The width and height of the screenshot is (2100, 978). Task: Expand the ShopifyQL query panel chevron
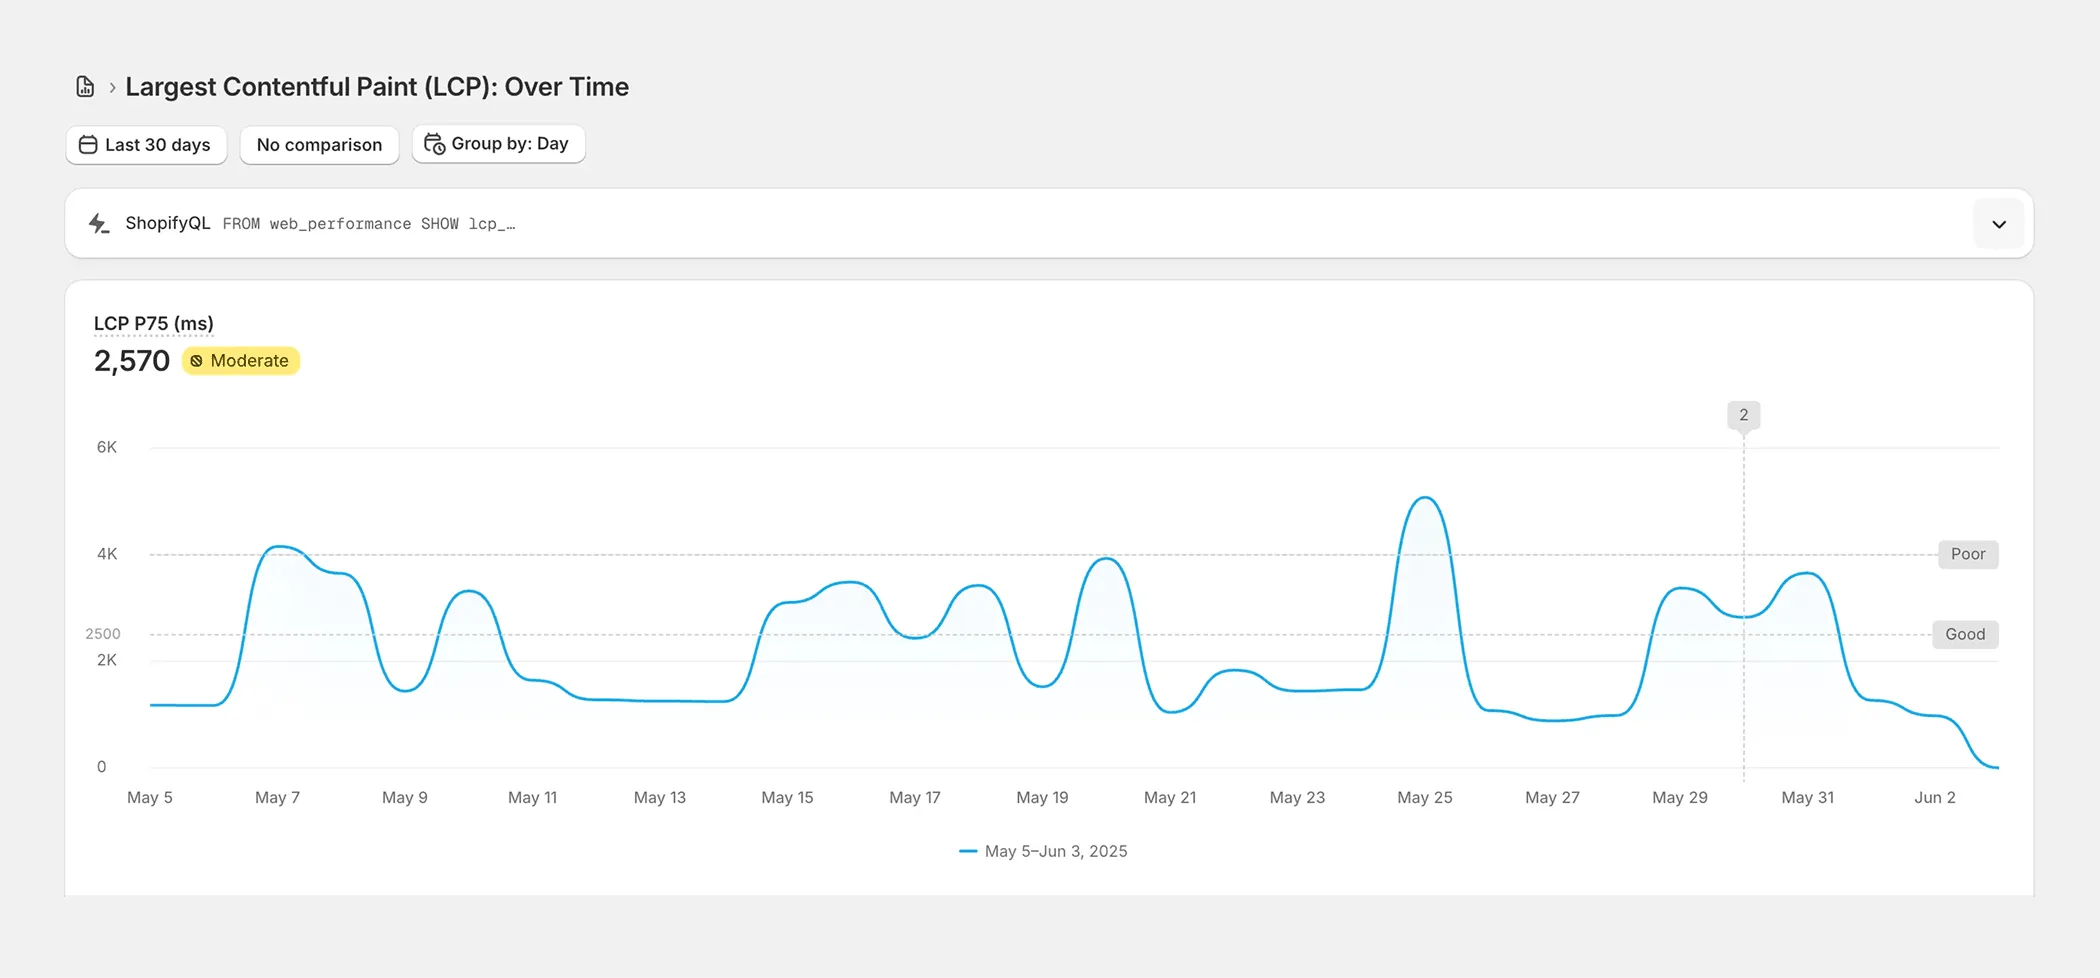[1998, 223]
